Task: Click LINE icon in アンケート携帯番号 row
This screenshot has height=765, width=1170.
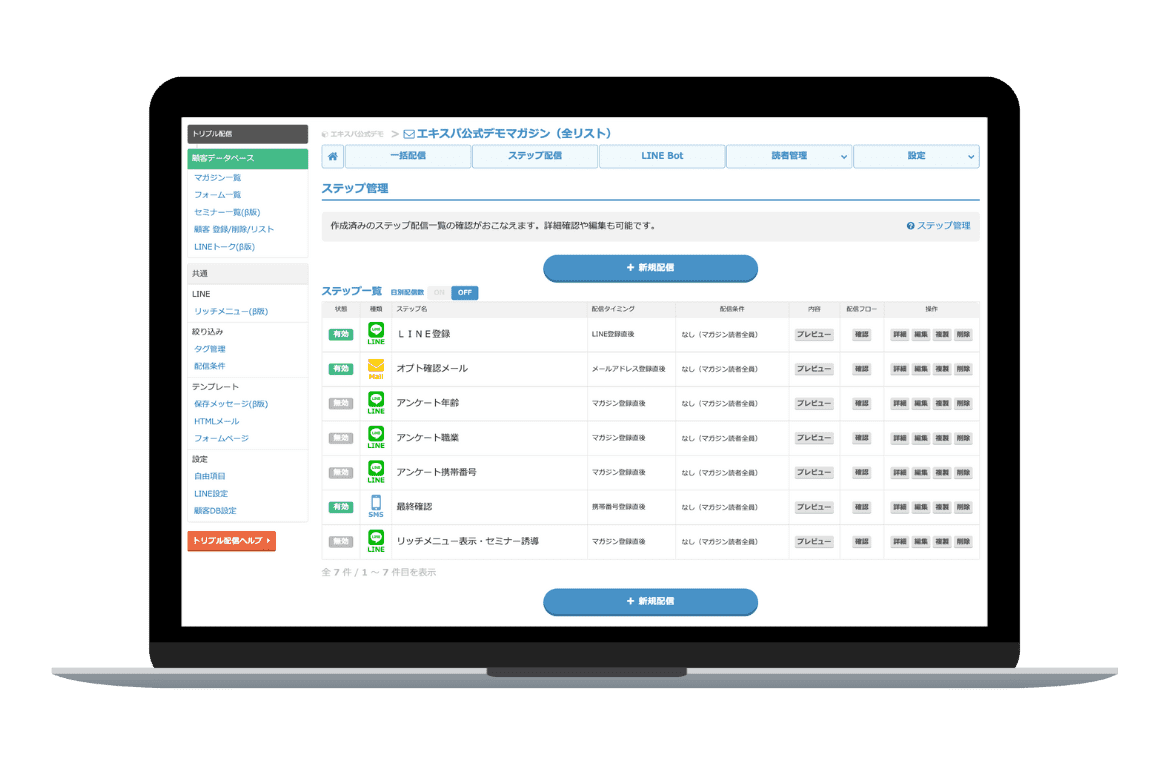Action: (376, 472)
